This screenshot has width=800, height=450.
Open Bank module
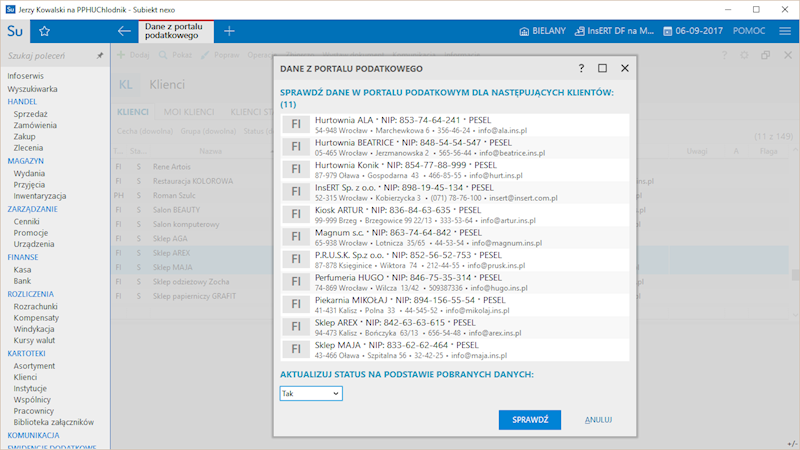coord(22,281)
